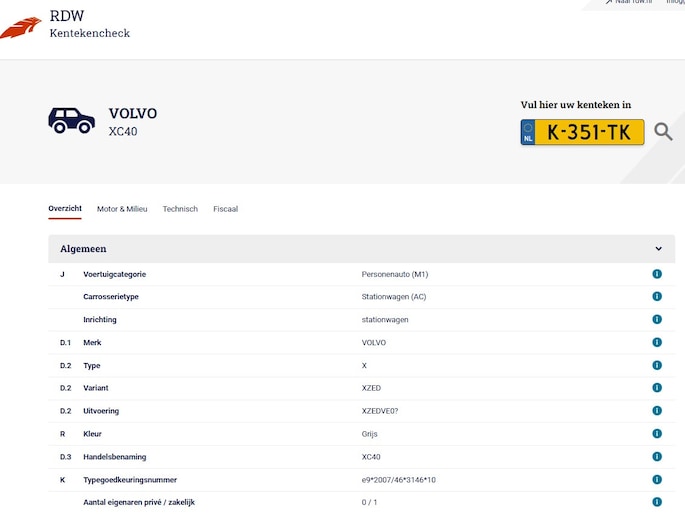Collapse the Algemeen section chevron
685x514 pixels.
[x=658, y=249]
